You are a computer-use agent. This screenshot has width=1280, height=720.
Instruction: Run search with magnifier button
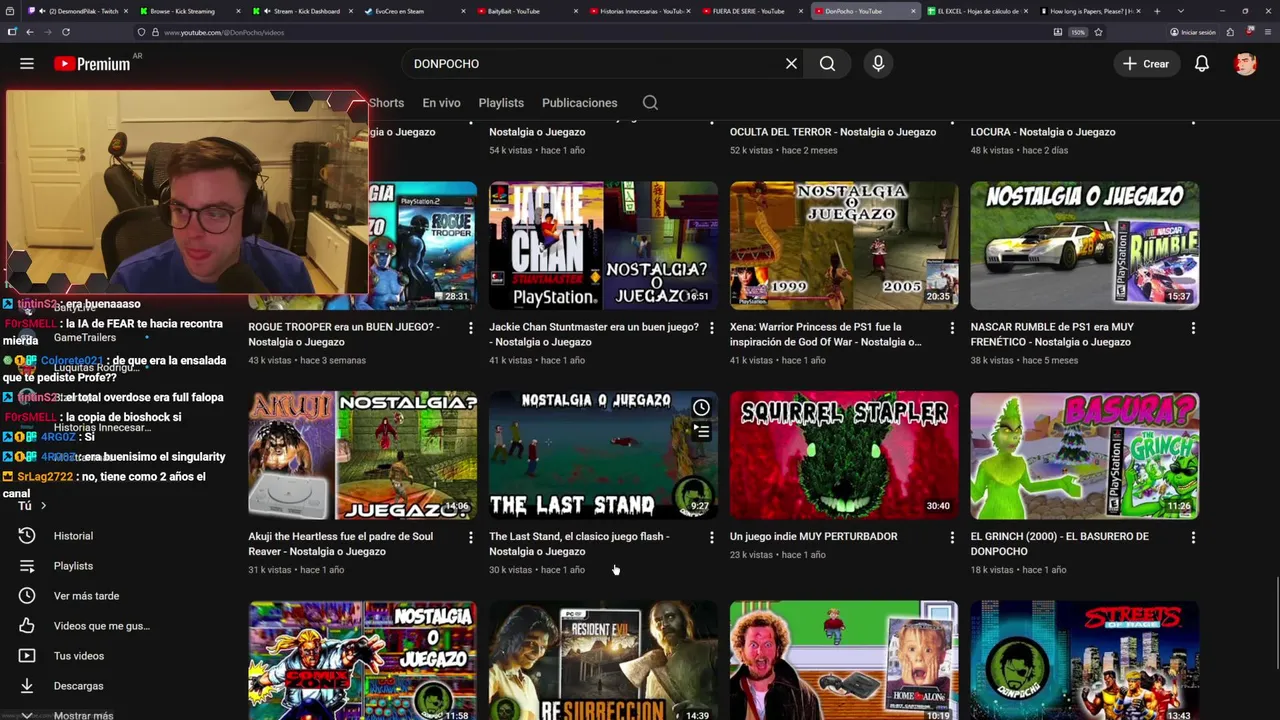click(x=827, y=63)
